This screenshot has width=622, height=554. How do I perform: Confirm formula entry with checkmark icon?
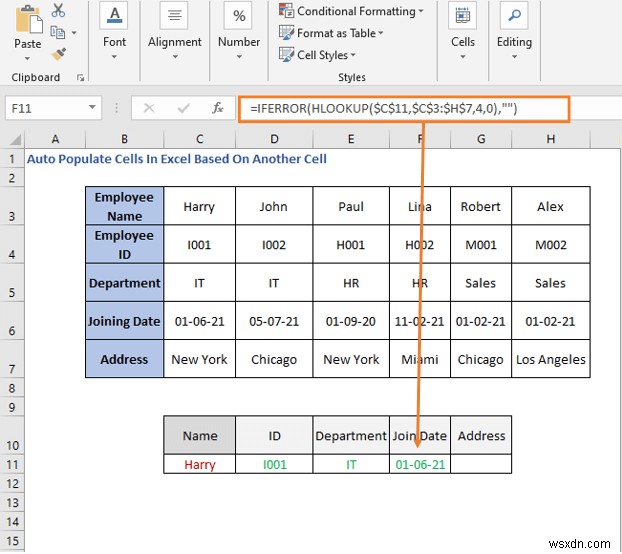point(183,108)
